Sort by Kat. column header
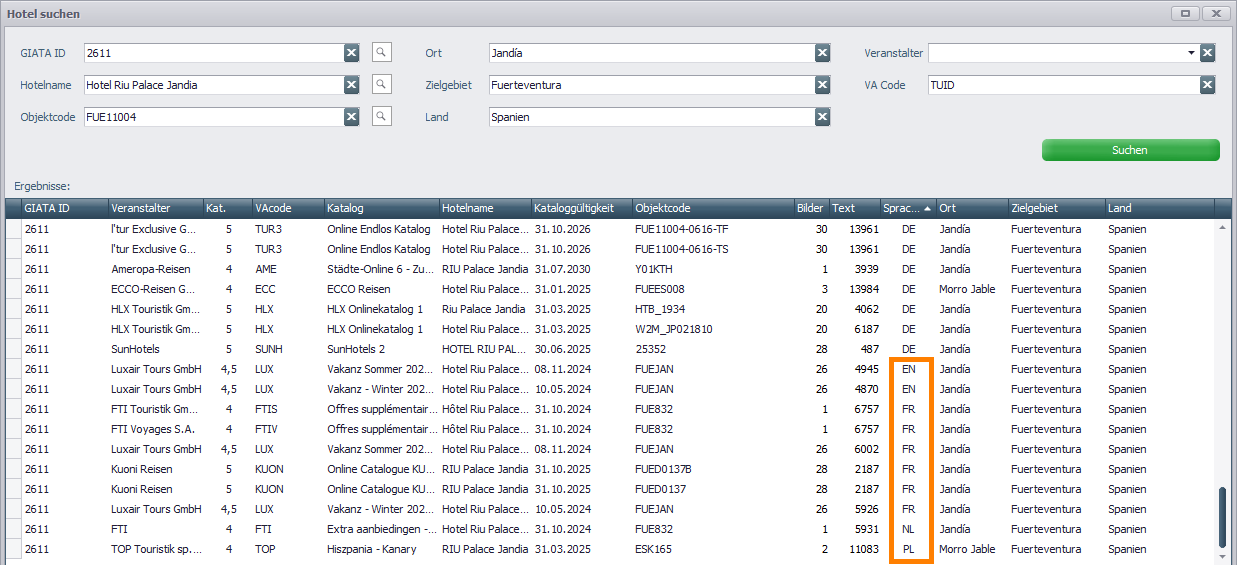 (x=227, y=208)
